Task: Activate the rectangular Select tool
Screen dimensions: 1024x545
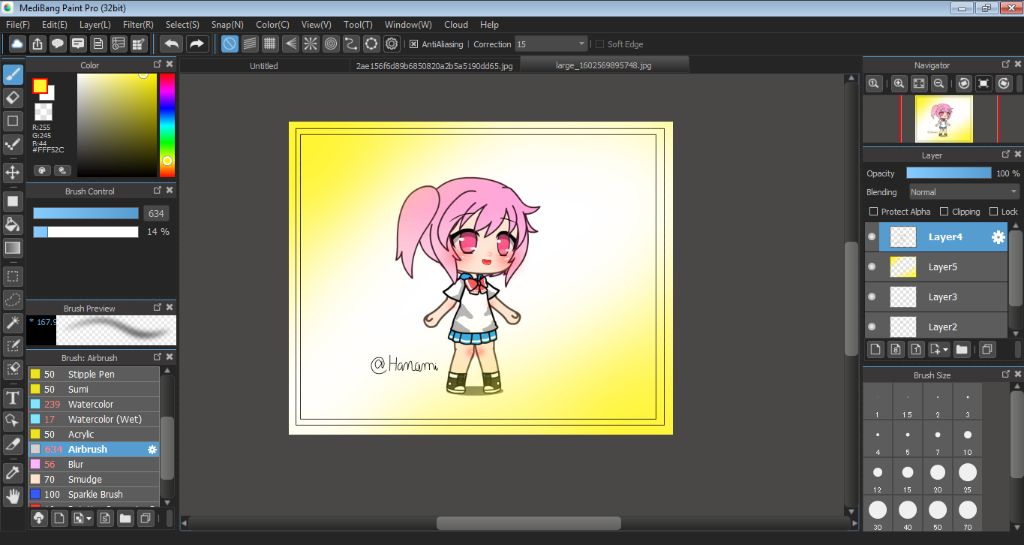Action: tap(12, 277)
